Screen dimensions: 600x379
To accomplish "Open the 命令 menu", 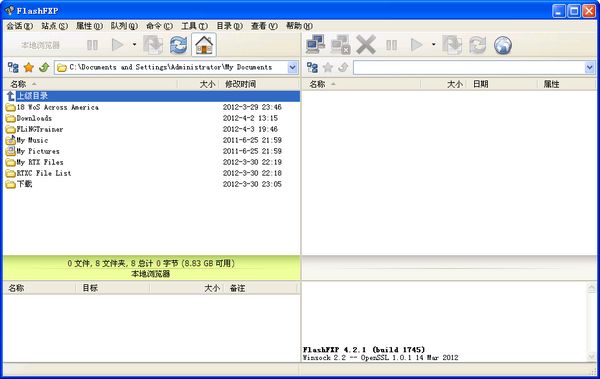I will click(159, 26).
